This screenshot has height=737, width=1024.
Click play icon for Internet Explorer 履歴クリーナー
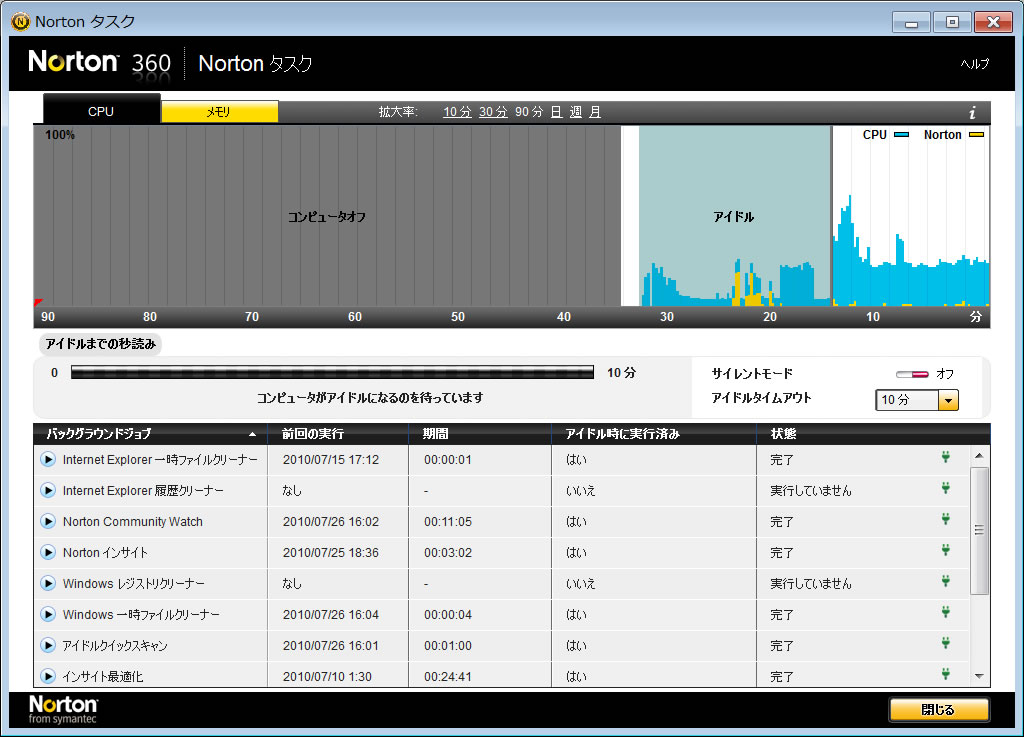tap(48, 491)
